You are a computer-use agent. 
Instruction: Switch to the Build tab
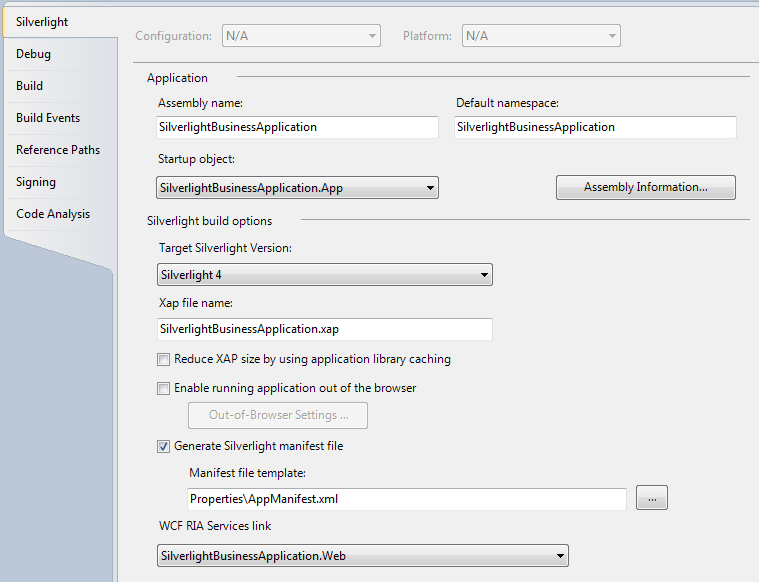click(29, 86)
